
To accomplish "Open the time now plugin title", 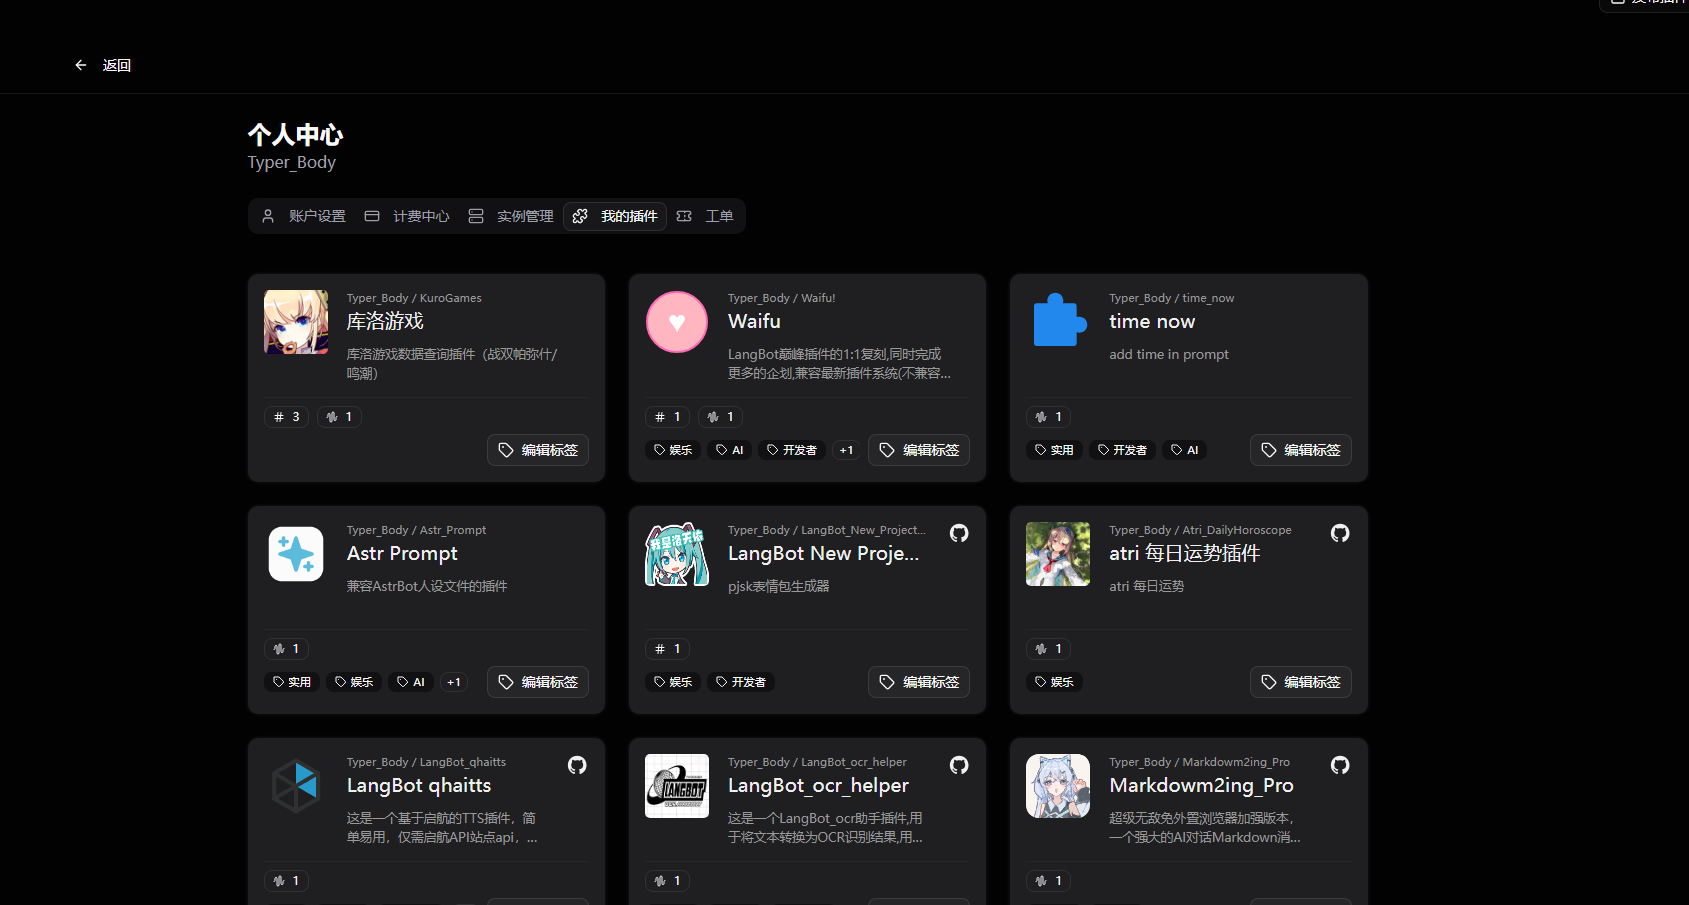I will (x=1152, y=321).
